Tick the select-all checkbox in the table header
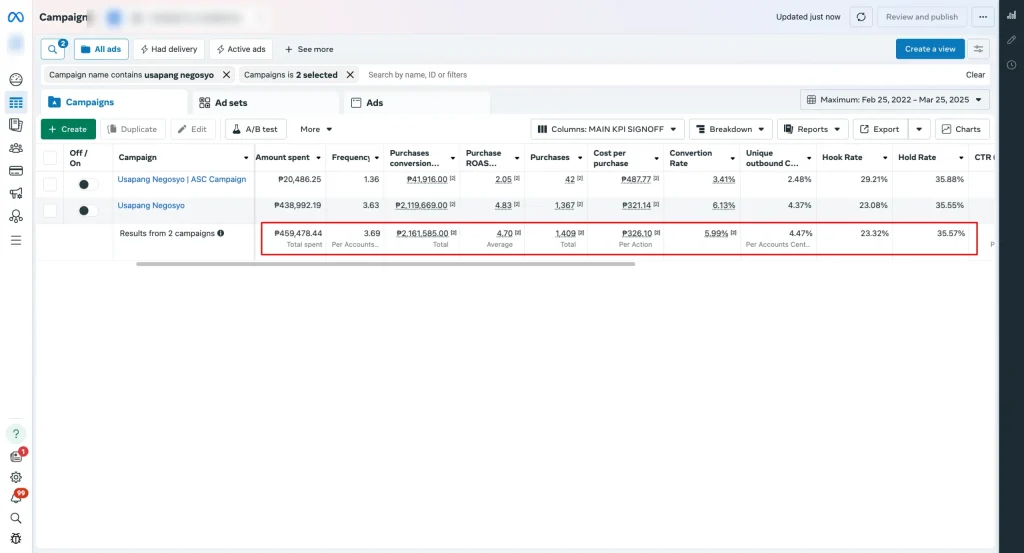This screenshot has width=1024, height=553. click(50, 158)
